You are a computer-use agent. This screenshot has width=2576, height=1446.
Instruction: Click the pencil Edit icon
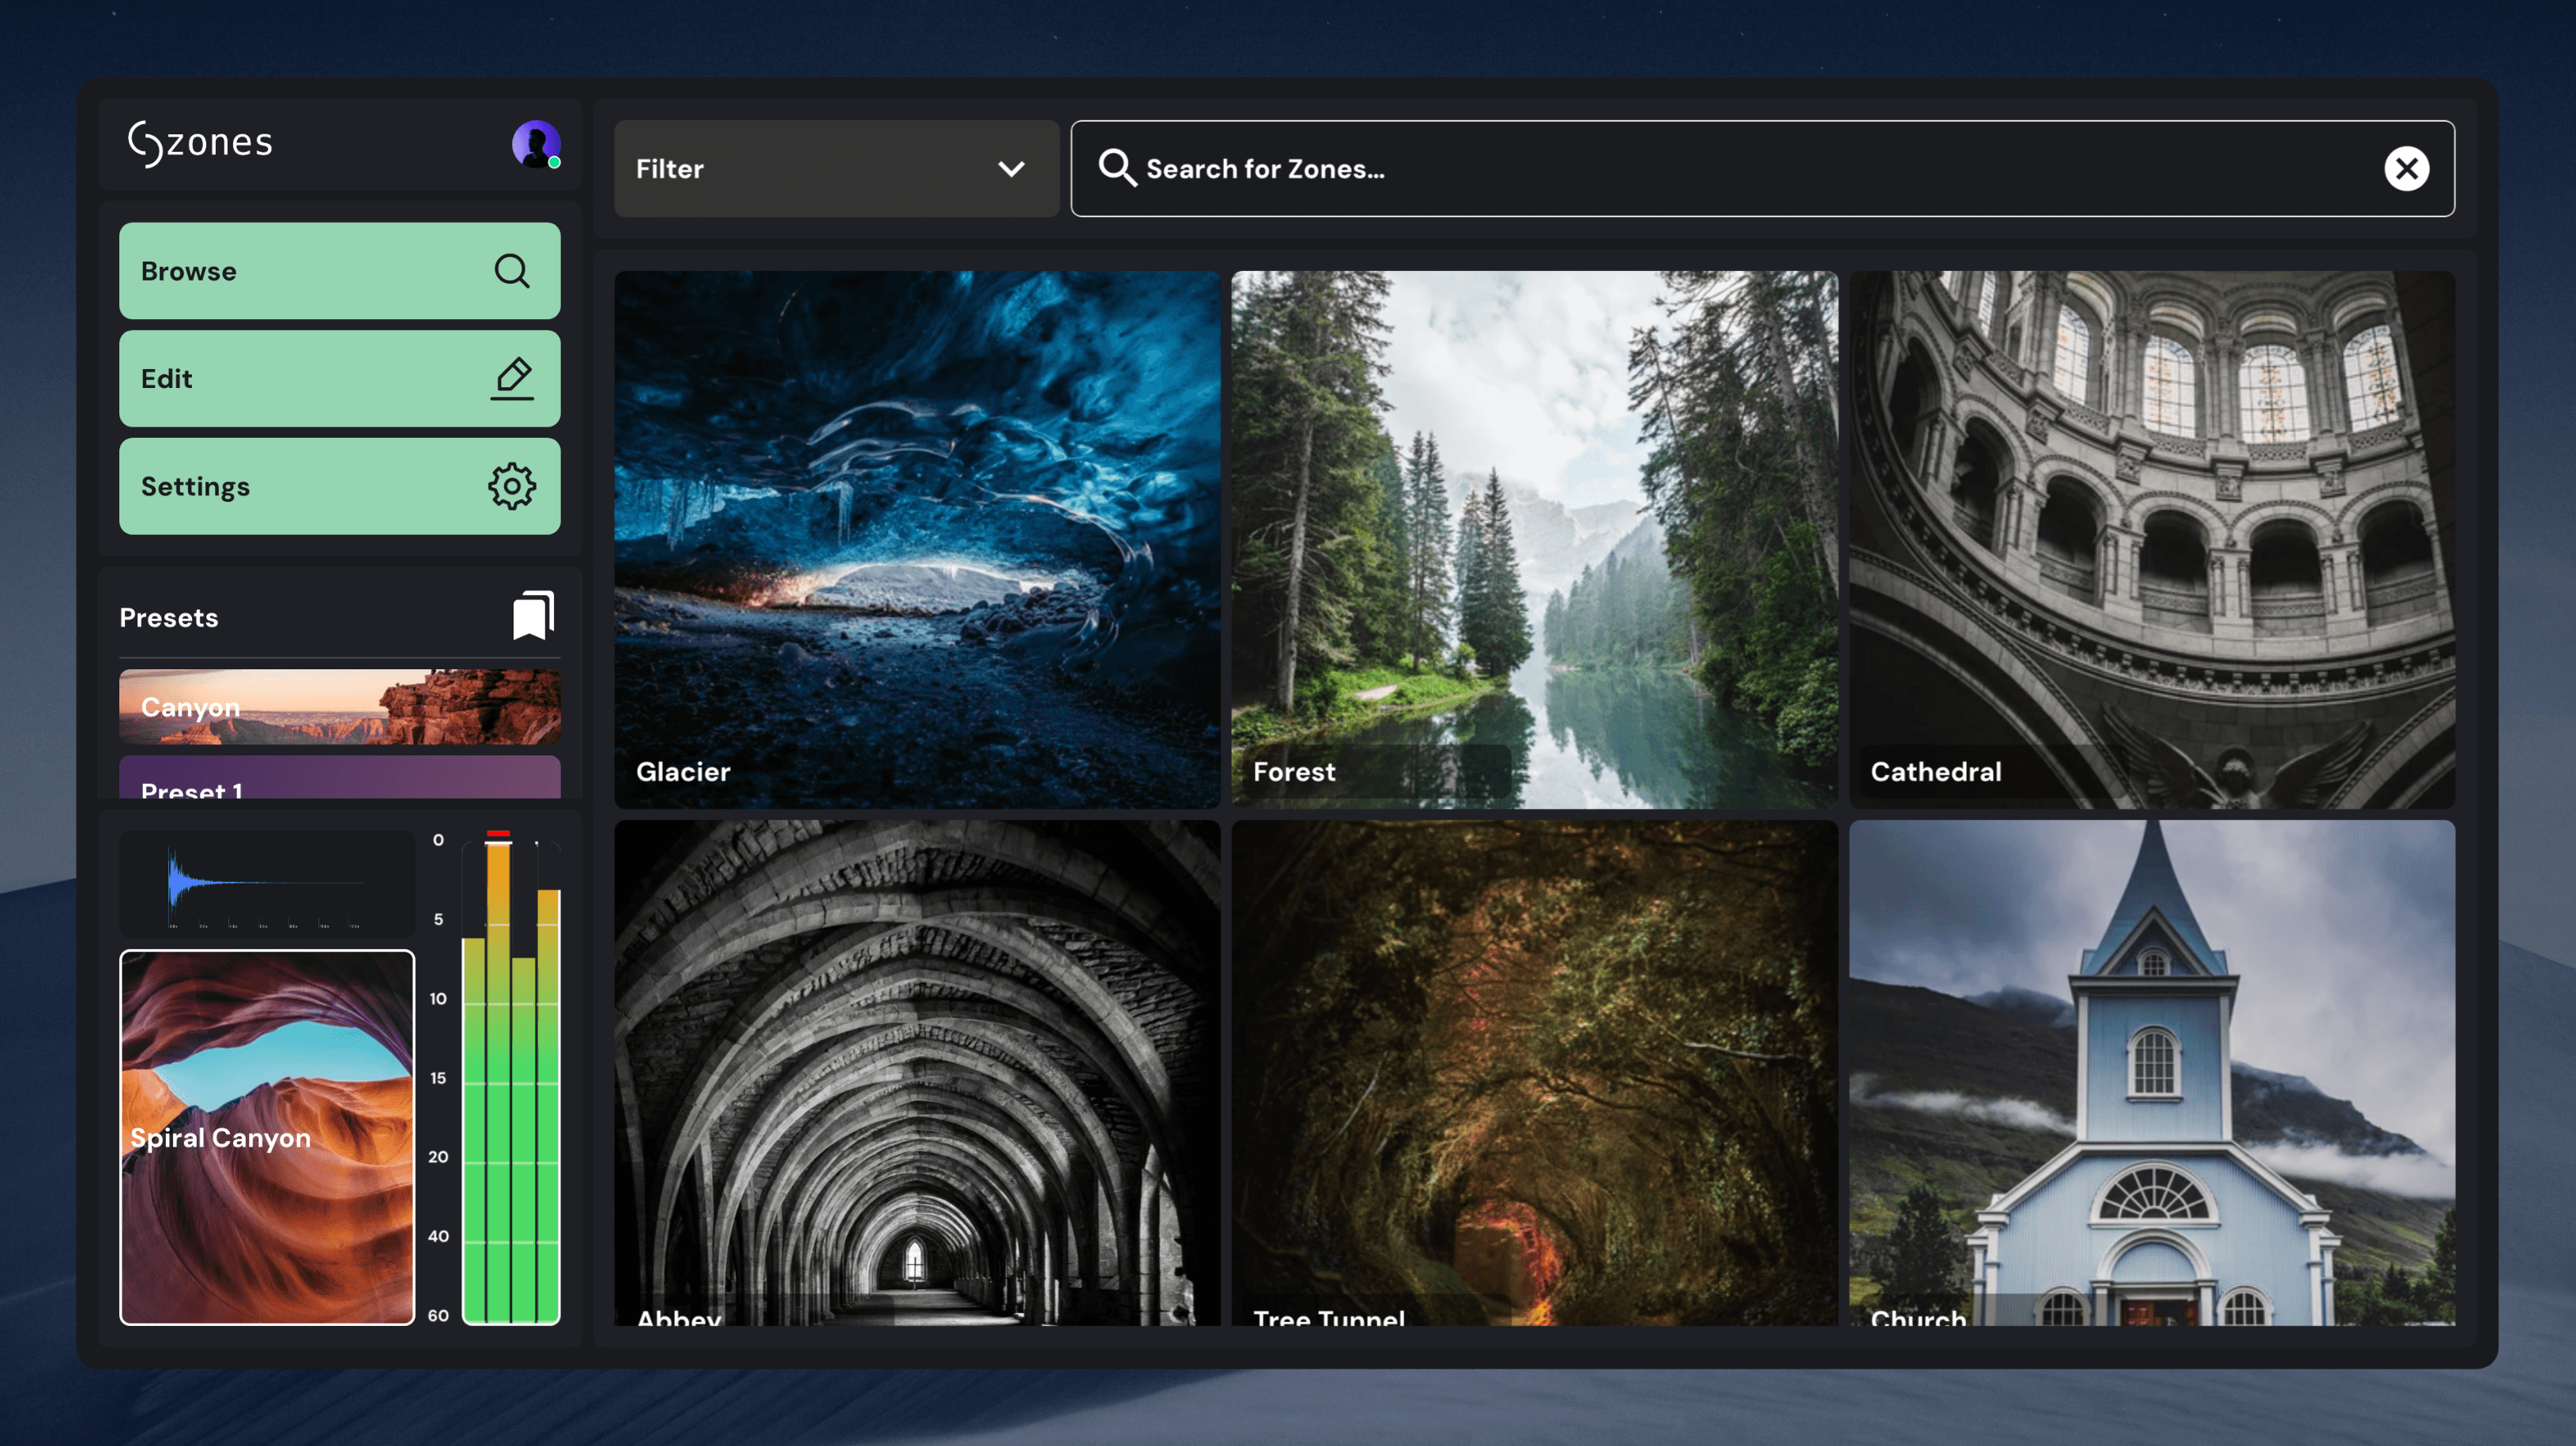(x=512, y=379)
